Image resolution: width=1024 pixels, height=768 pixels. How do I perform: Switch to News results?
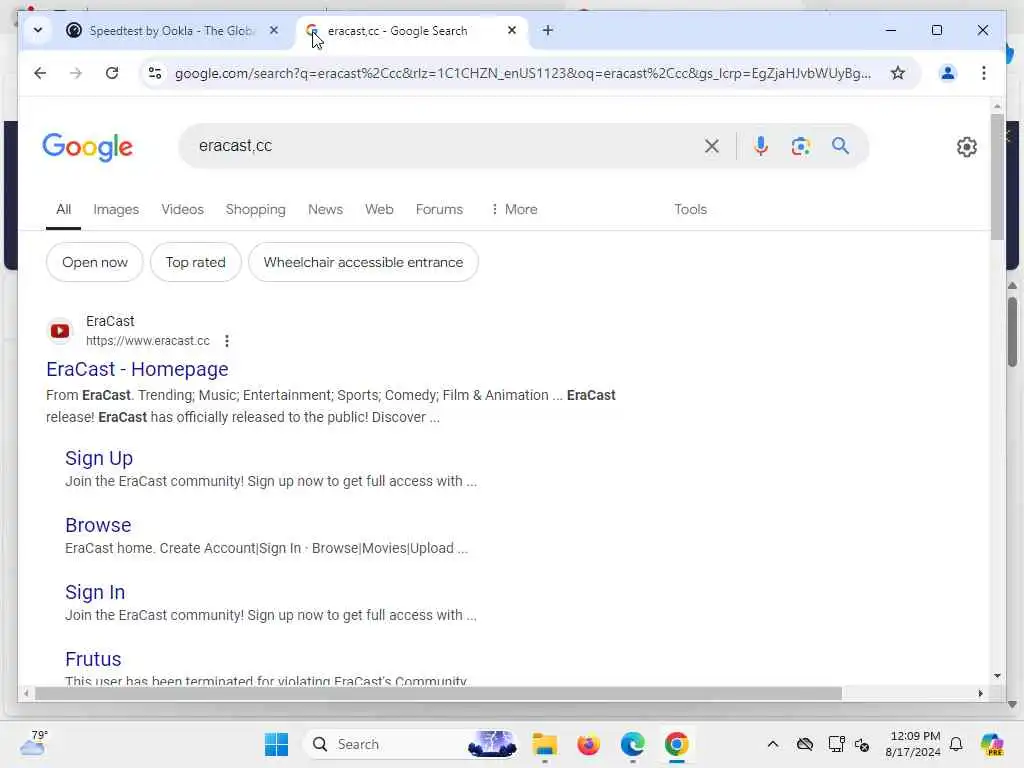point(325,210)
